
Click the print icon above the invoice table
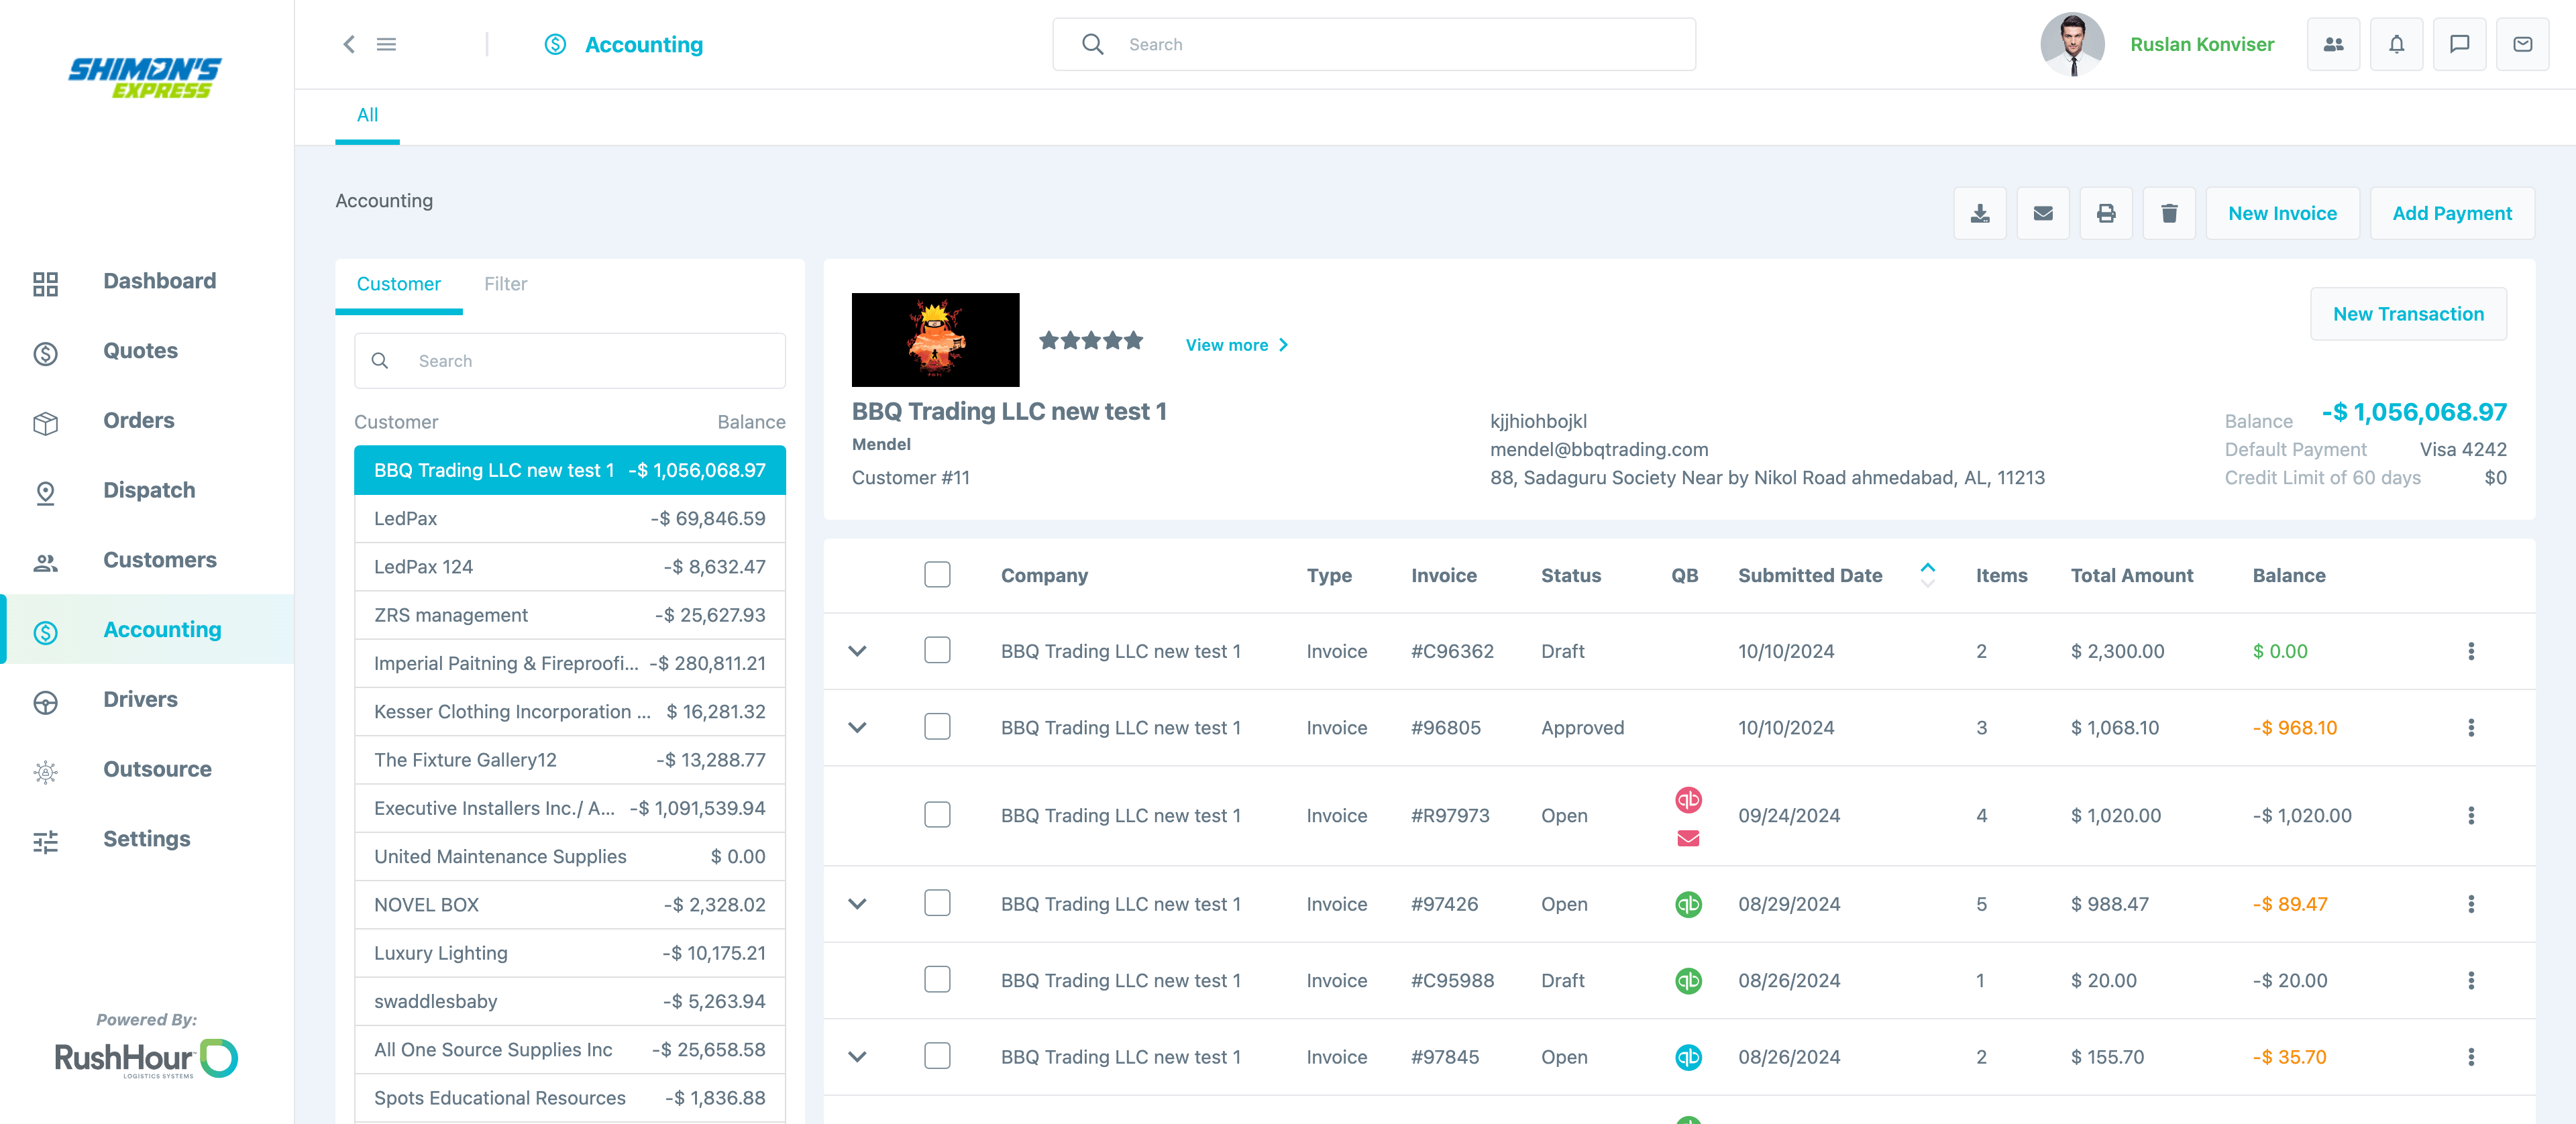(2106, 213)
